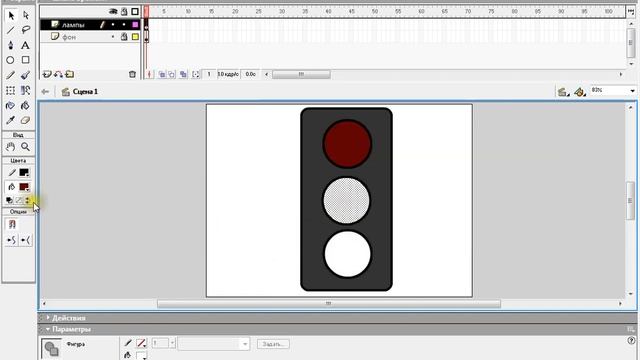Click the Сцена 1 scene label
The height and width of the screenshot is (360, 640).
click(85, 92)
